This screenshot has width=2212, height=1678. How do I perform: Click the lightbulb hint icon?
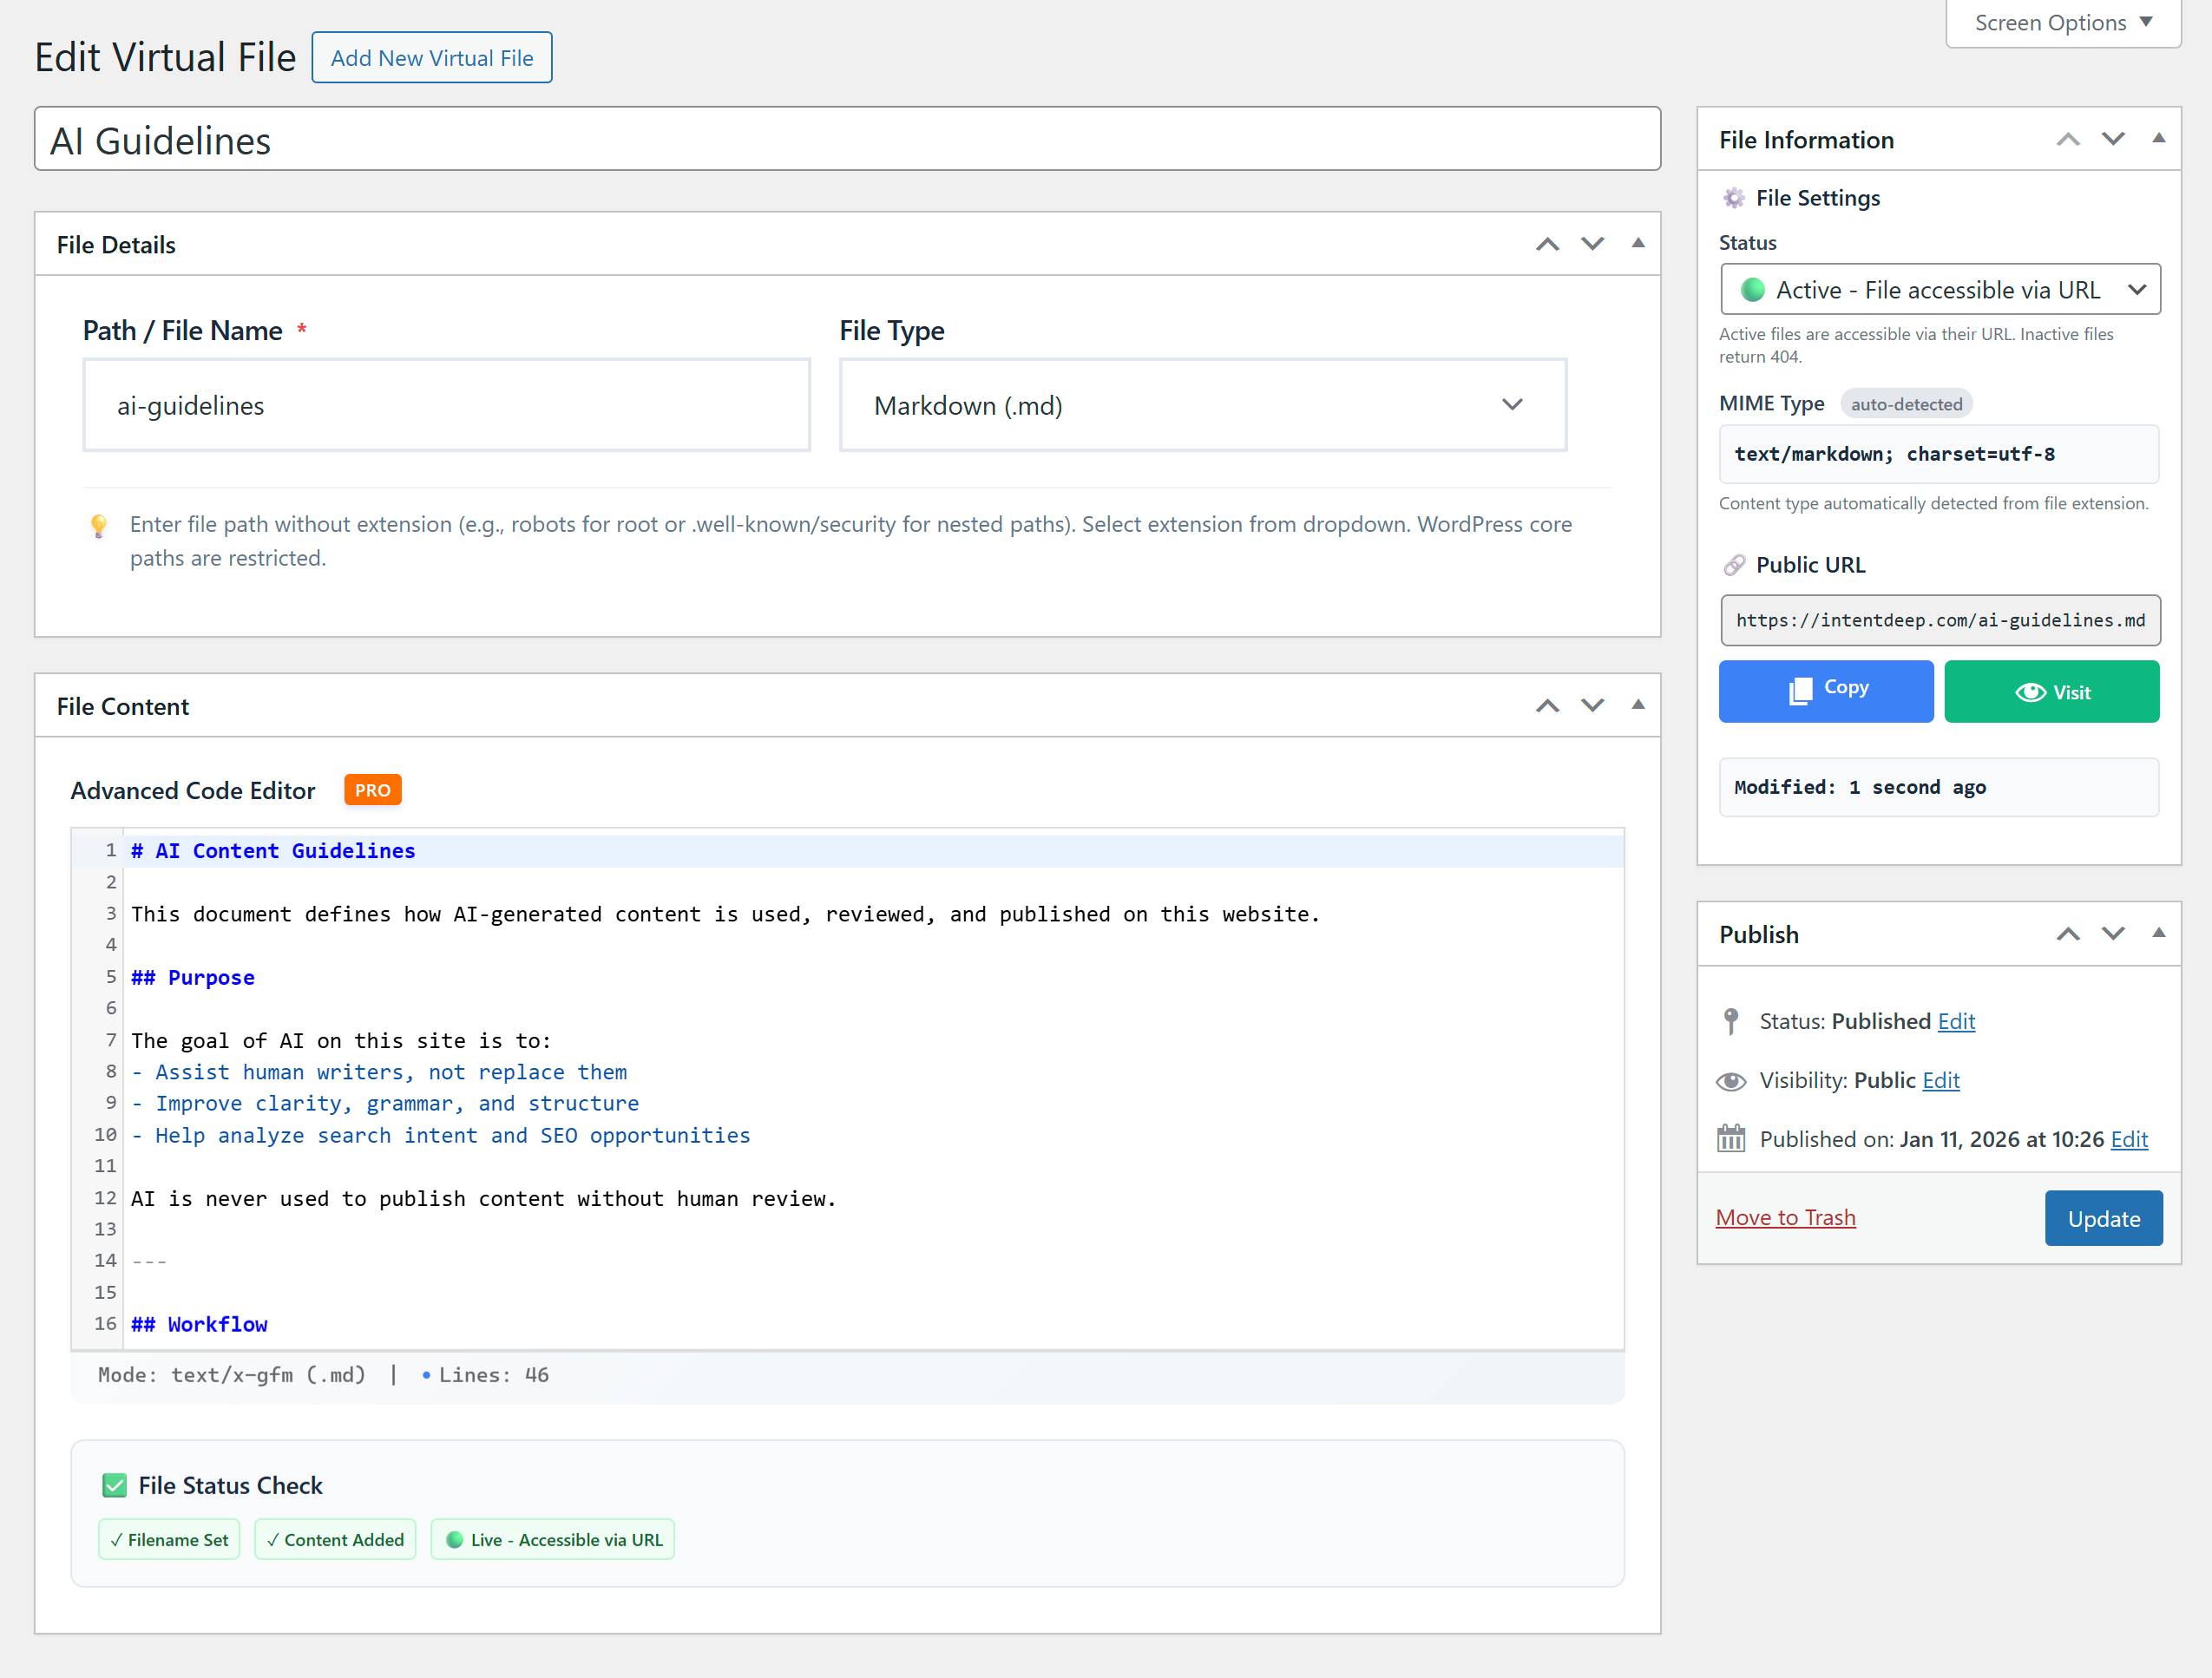tap(99, 526)
